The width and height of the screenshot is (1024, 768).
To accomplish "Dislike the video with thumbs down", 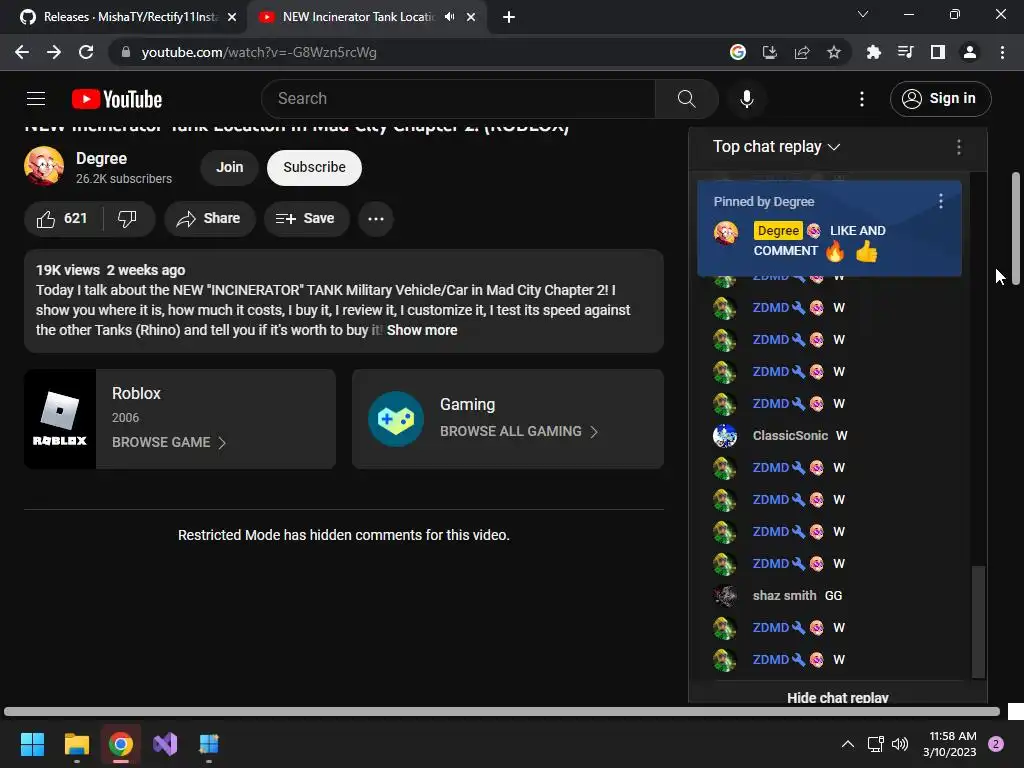I will 128,219.
